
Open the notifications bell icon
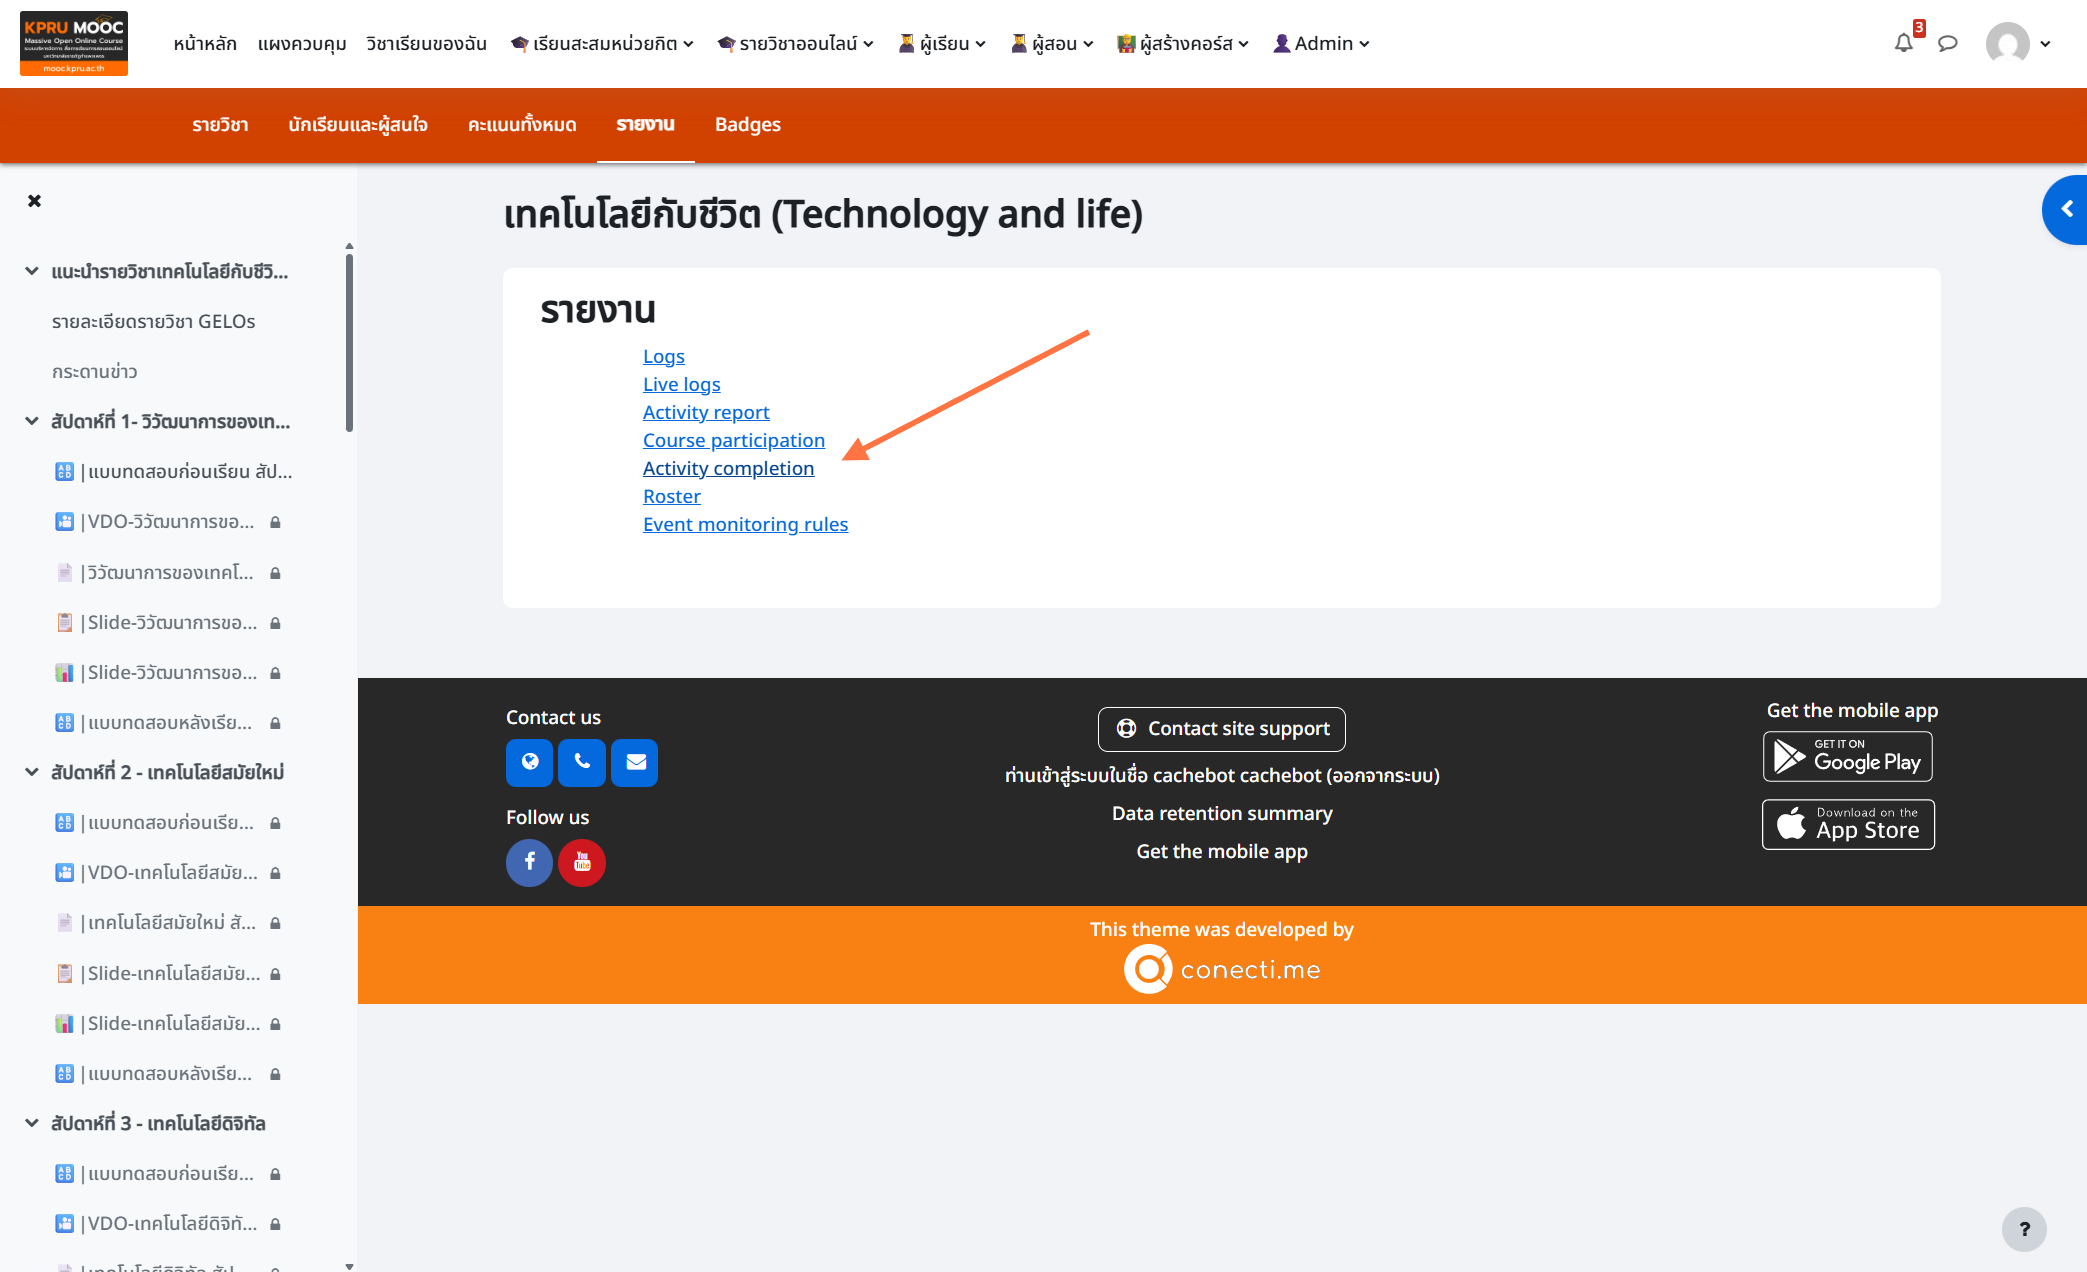click(1904, 43)
